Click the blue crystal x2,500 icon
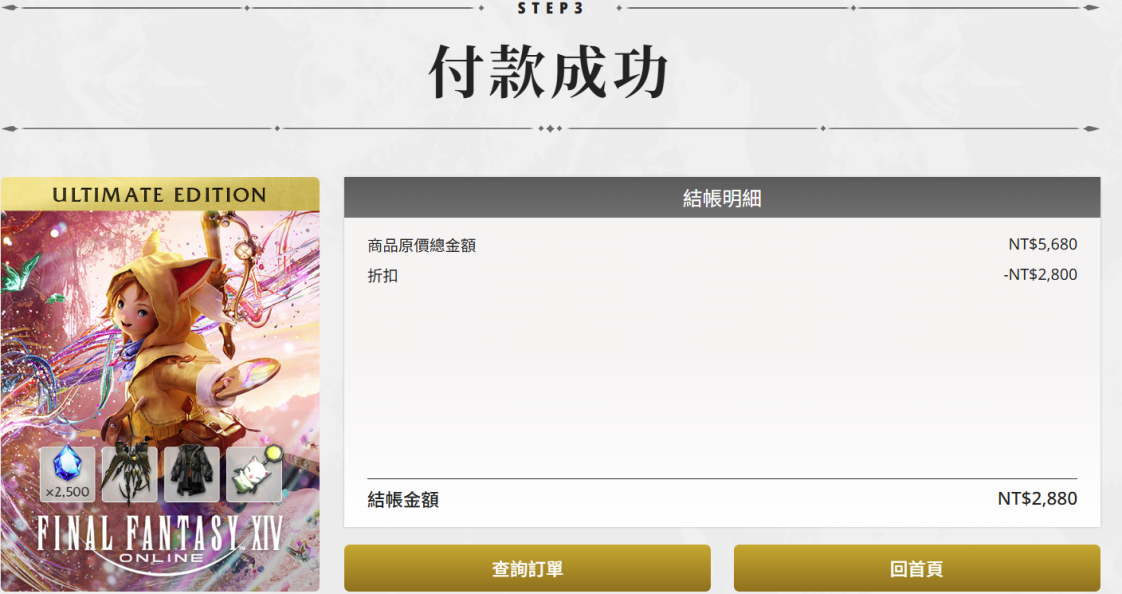 point(67,474)
